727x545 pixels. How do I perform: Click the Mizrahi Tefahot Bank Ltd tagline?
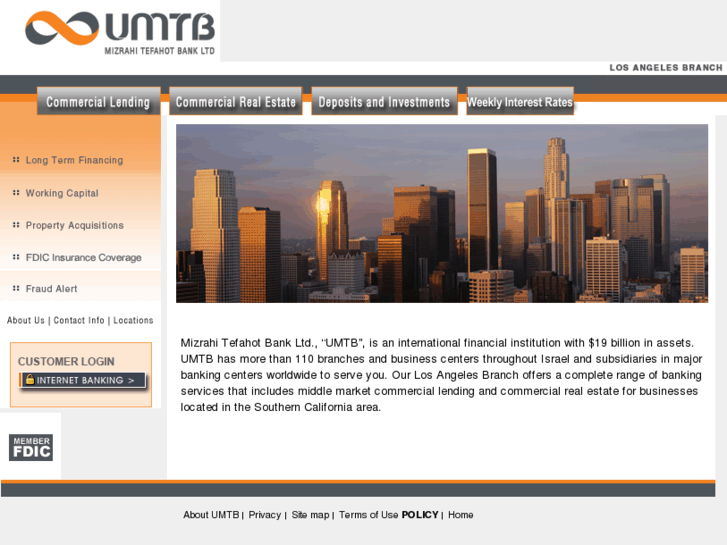[x=159, y=51]
